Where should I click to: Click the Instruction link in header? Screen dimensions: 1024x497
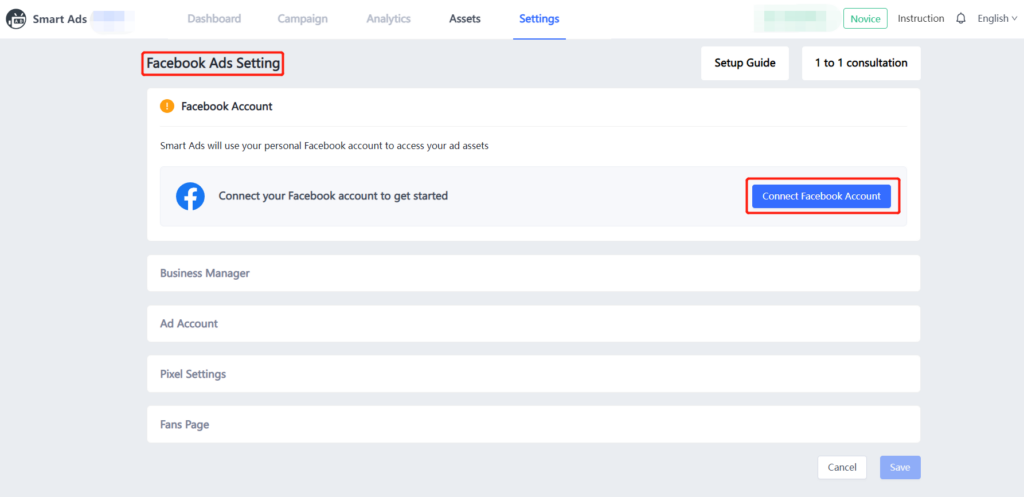920,19
